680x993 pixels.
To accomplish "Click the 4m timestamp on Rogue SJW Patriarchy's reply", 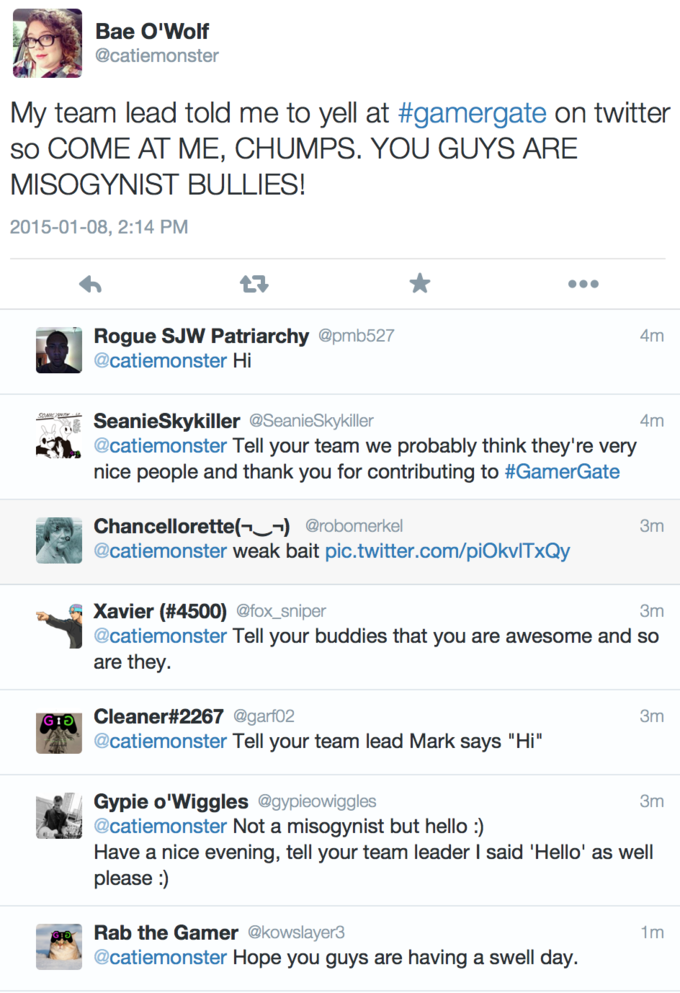I will 653,337.
